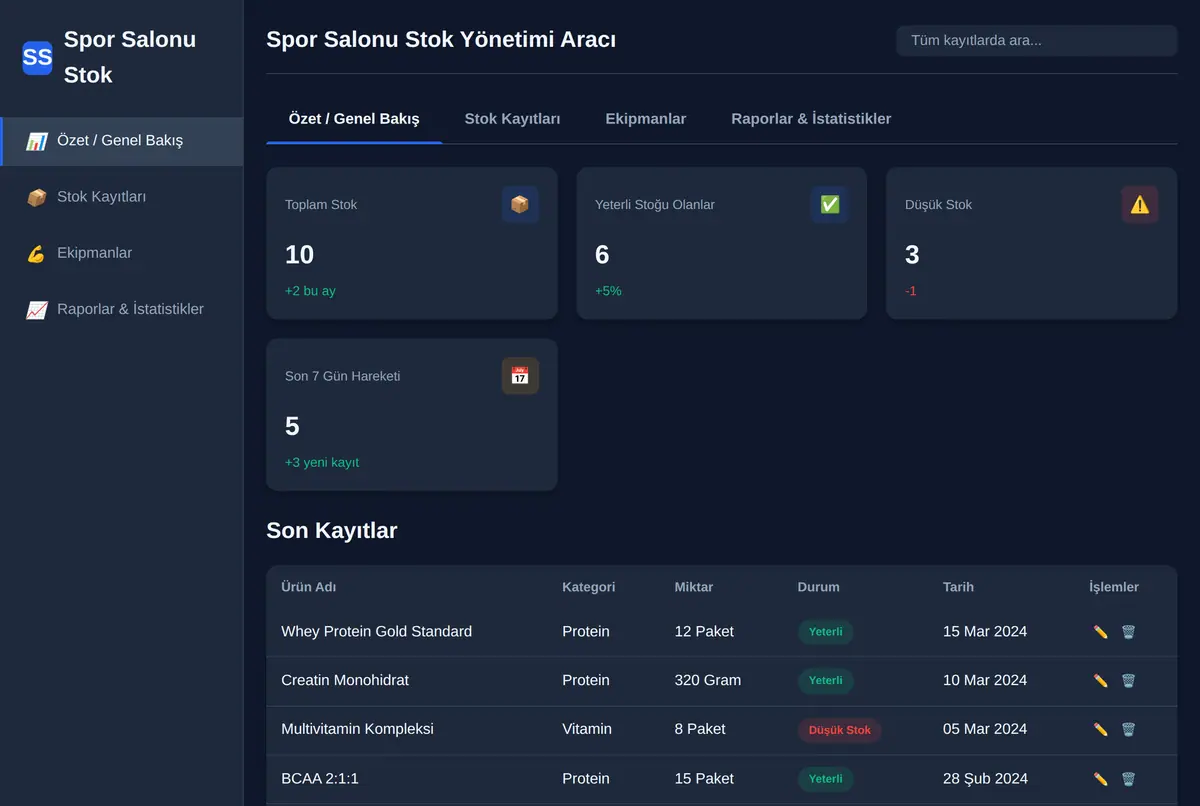Select Özet / Genel Bakış in the sidebar

[121, 141]
